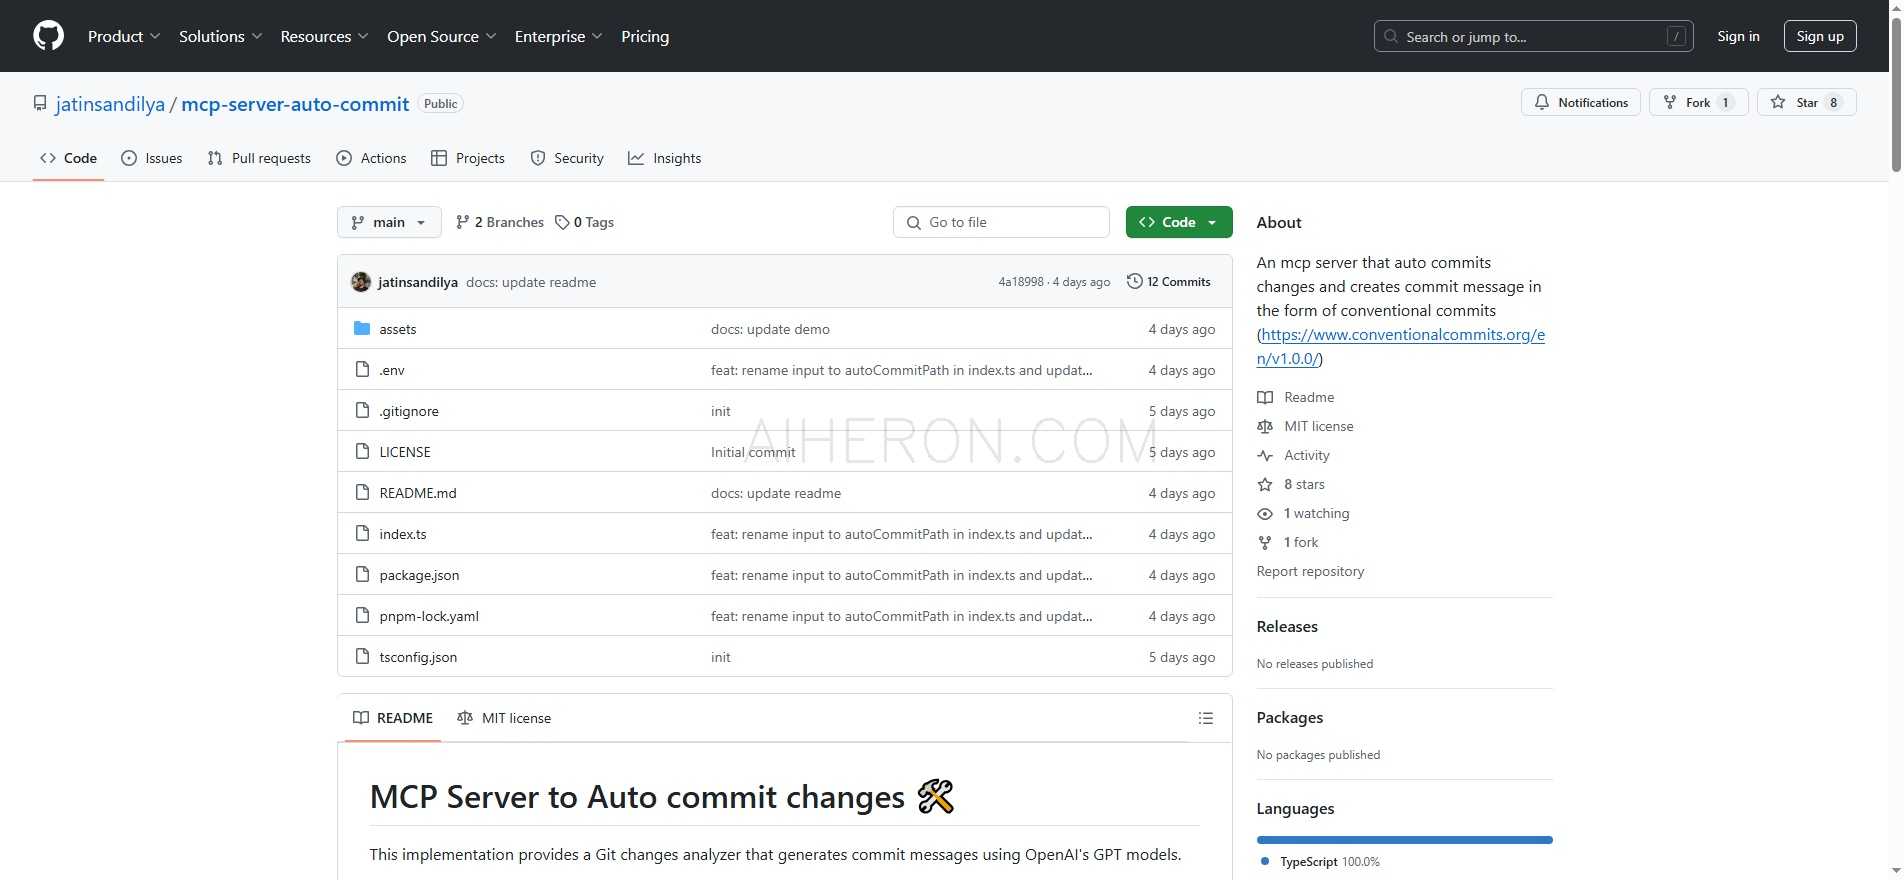
Task: Open the .env file
Action: pyautogui.click(x=392, y=370)
